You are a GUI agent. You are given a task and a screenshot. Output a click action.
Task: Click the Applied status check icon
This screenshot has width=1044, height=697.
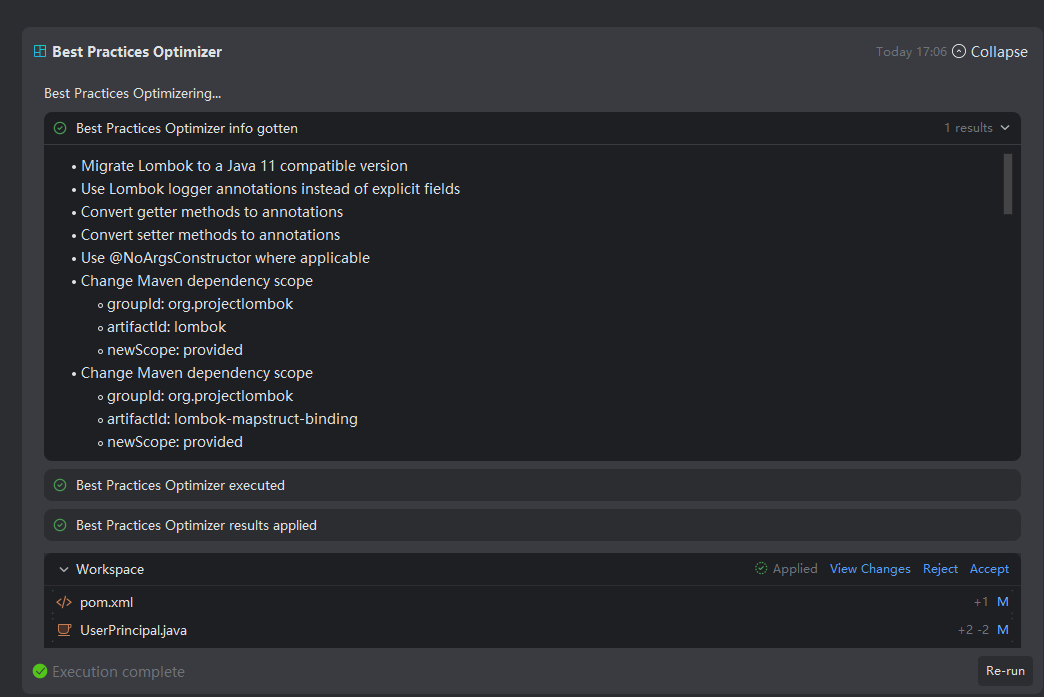pyautogui.click(x=762, y=568)
